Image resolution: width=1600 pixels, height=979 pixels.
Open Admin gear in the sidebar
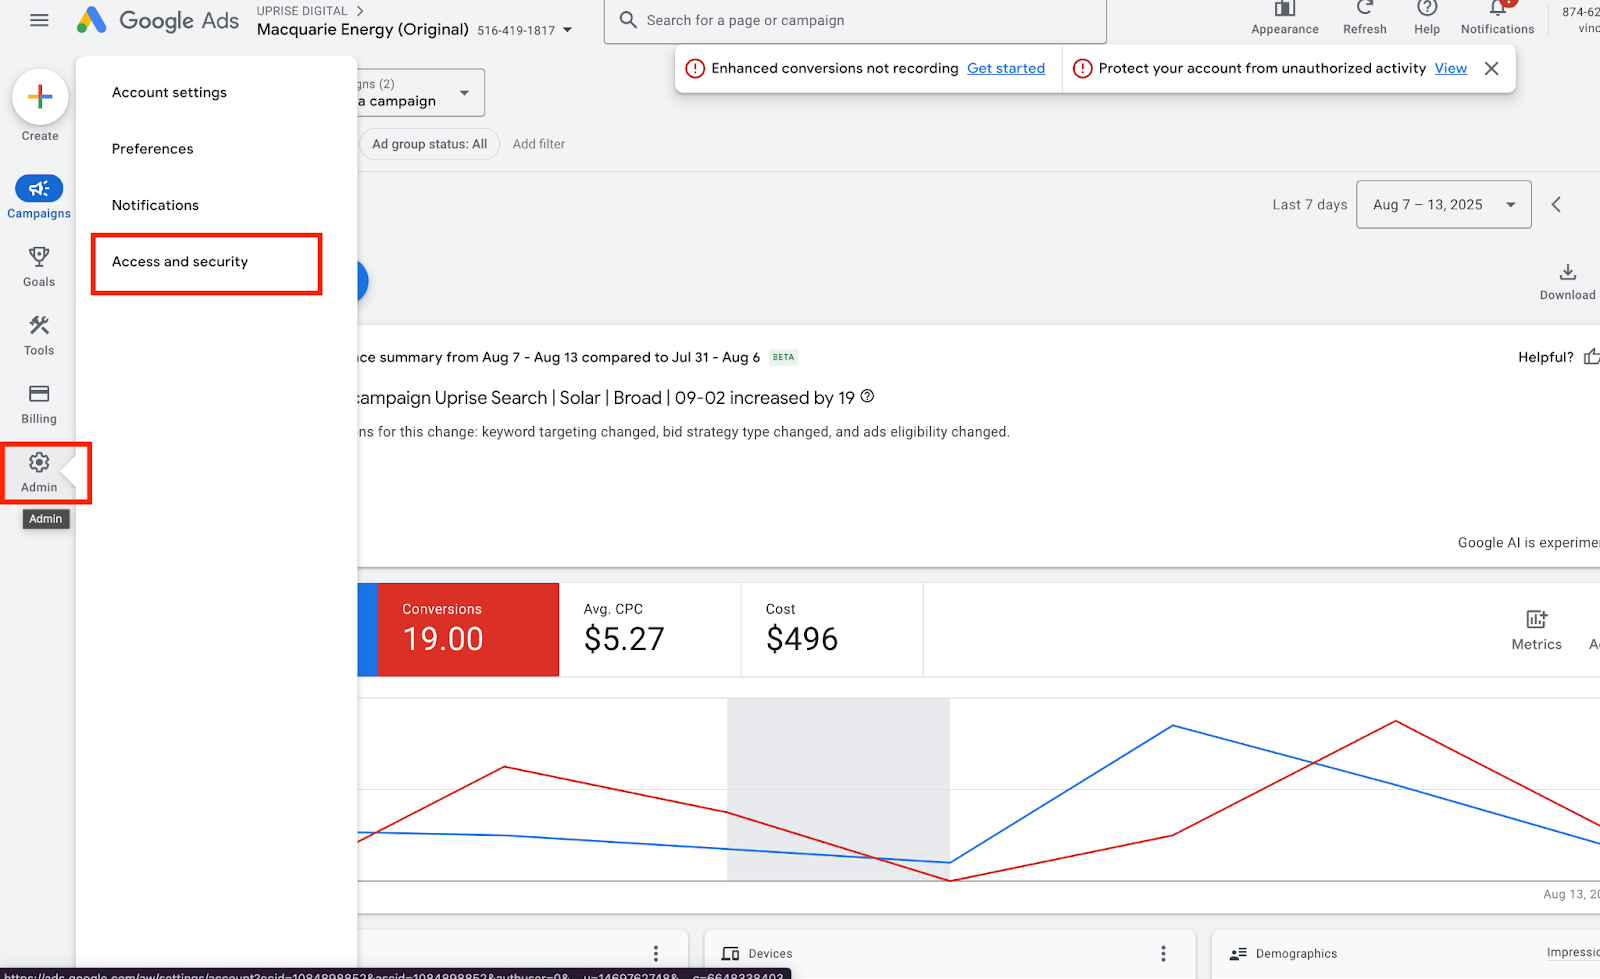[39, 472]
